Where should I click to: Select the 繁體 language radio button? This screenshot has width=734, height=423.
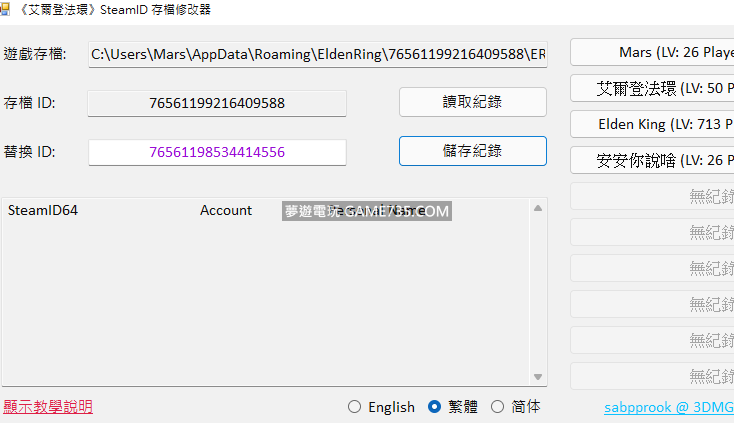pyautogui.click(x=434, y=407)
